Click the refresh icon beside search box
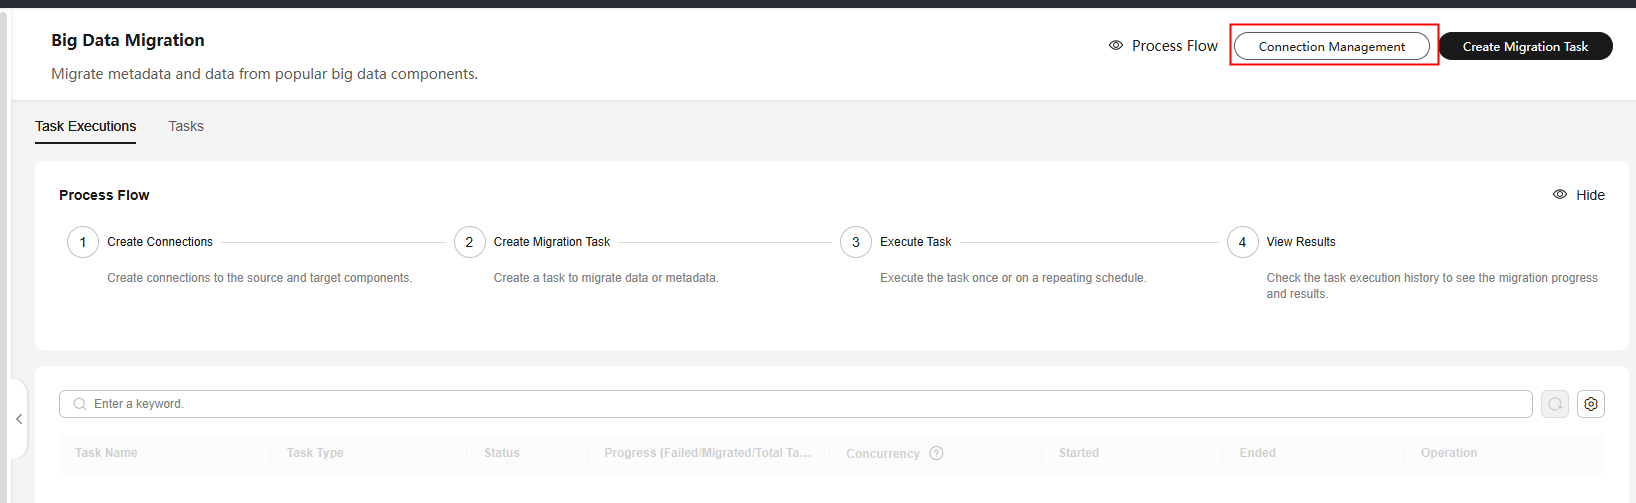This screenshot has width=1636, height=503. point(1555,404)
